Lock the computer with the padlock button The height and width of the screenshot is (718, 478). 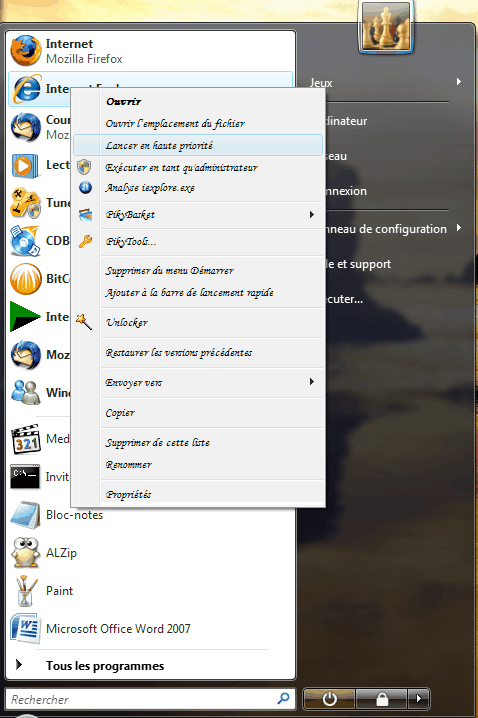point(381,699)
